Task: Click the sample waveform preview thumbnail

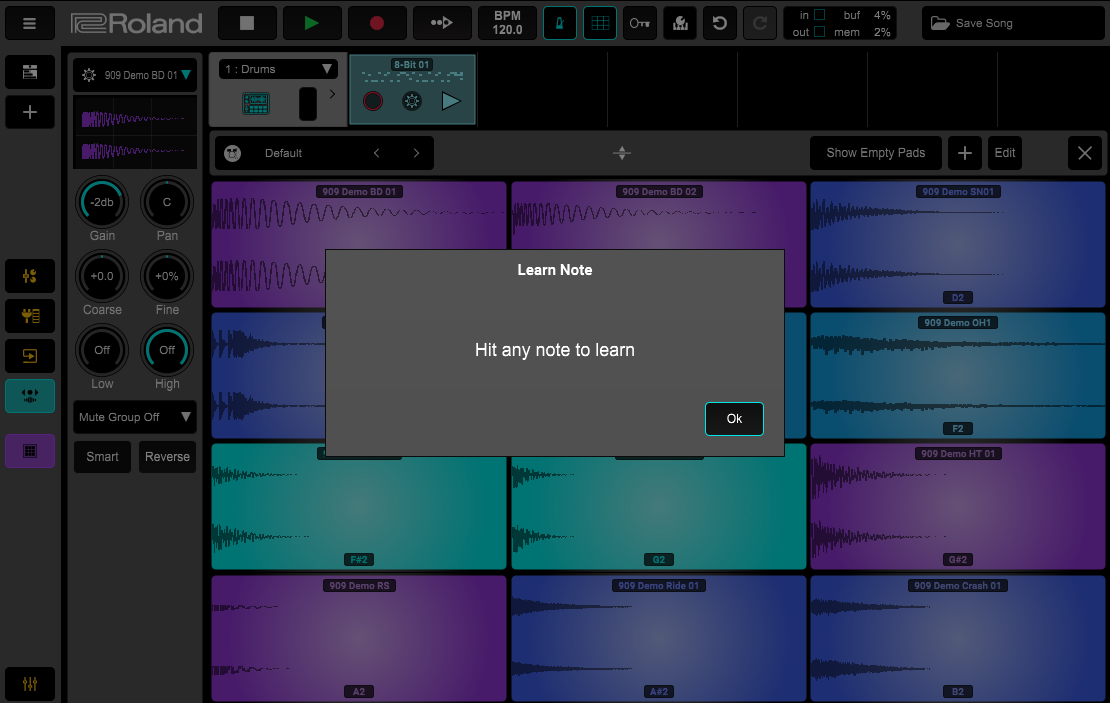Action: click(135, 132)
